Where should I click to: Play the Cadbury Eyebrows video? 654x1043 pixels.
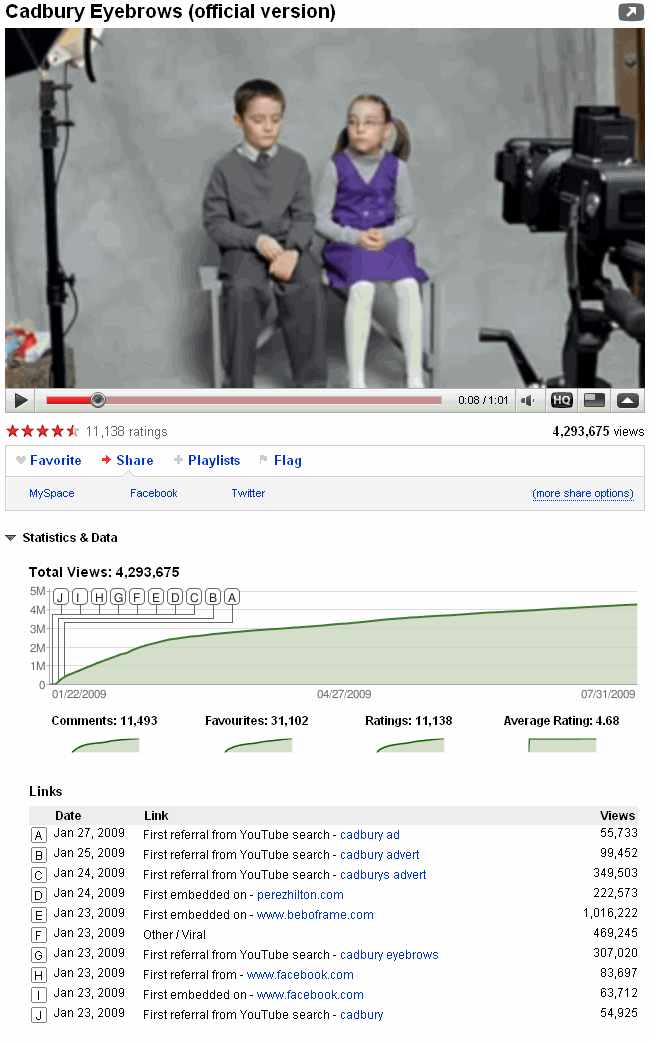[21, 400]
